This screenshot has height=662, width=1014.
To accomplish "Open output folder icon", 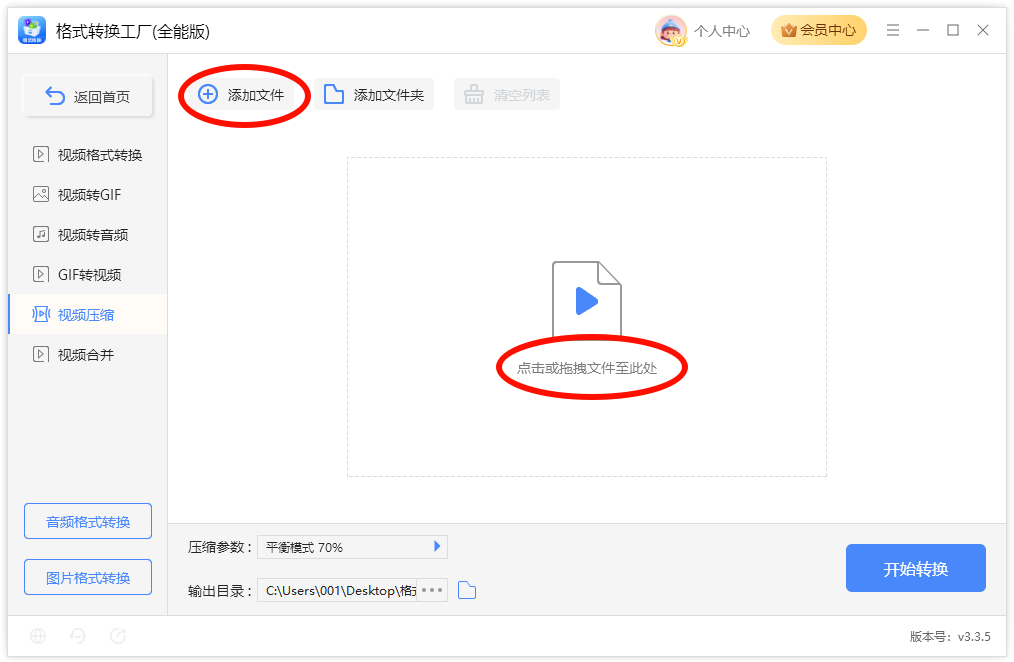I will 467,590.
